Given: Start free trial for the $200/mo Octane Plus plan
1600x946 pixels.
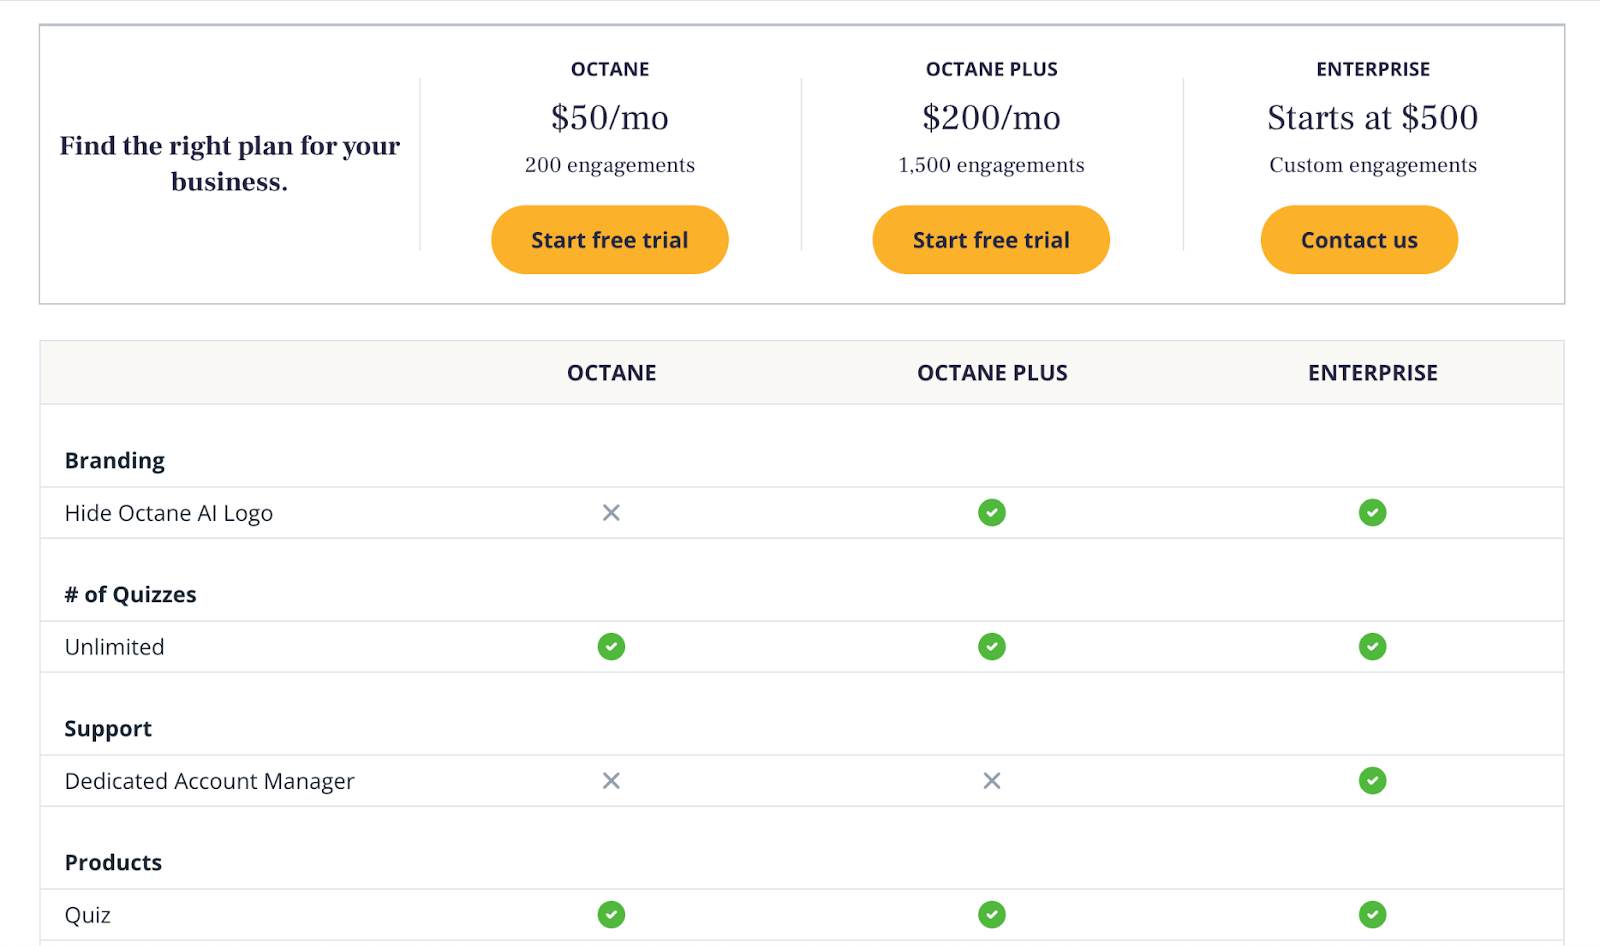Looking at the screenshot, I should pos(991,240).
